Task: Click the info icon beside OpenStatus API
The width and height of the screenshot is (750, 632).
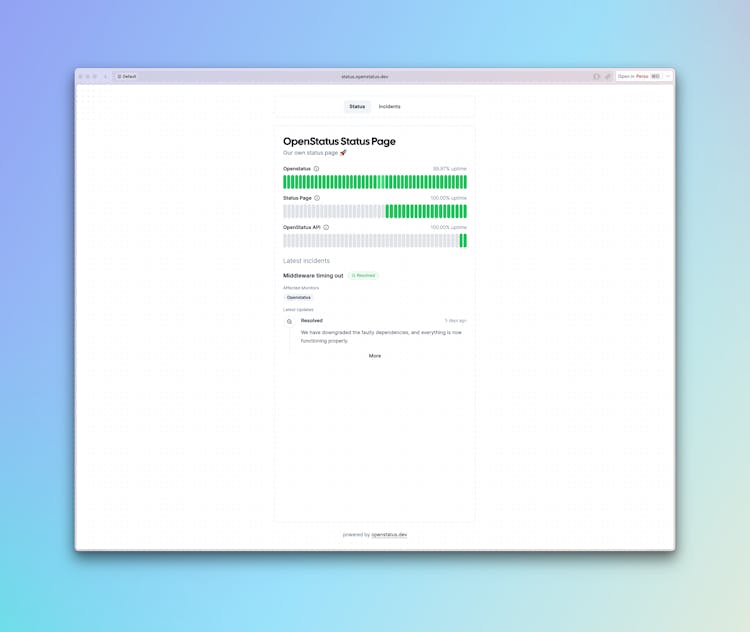Action: (326, 227)
